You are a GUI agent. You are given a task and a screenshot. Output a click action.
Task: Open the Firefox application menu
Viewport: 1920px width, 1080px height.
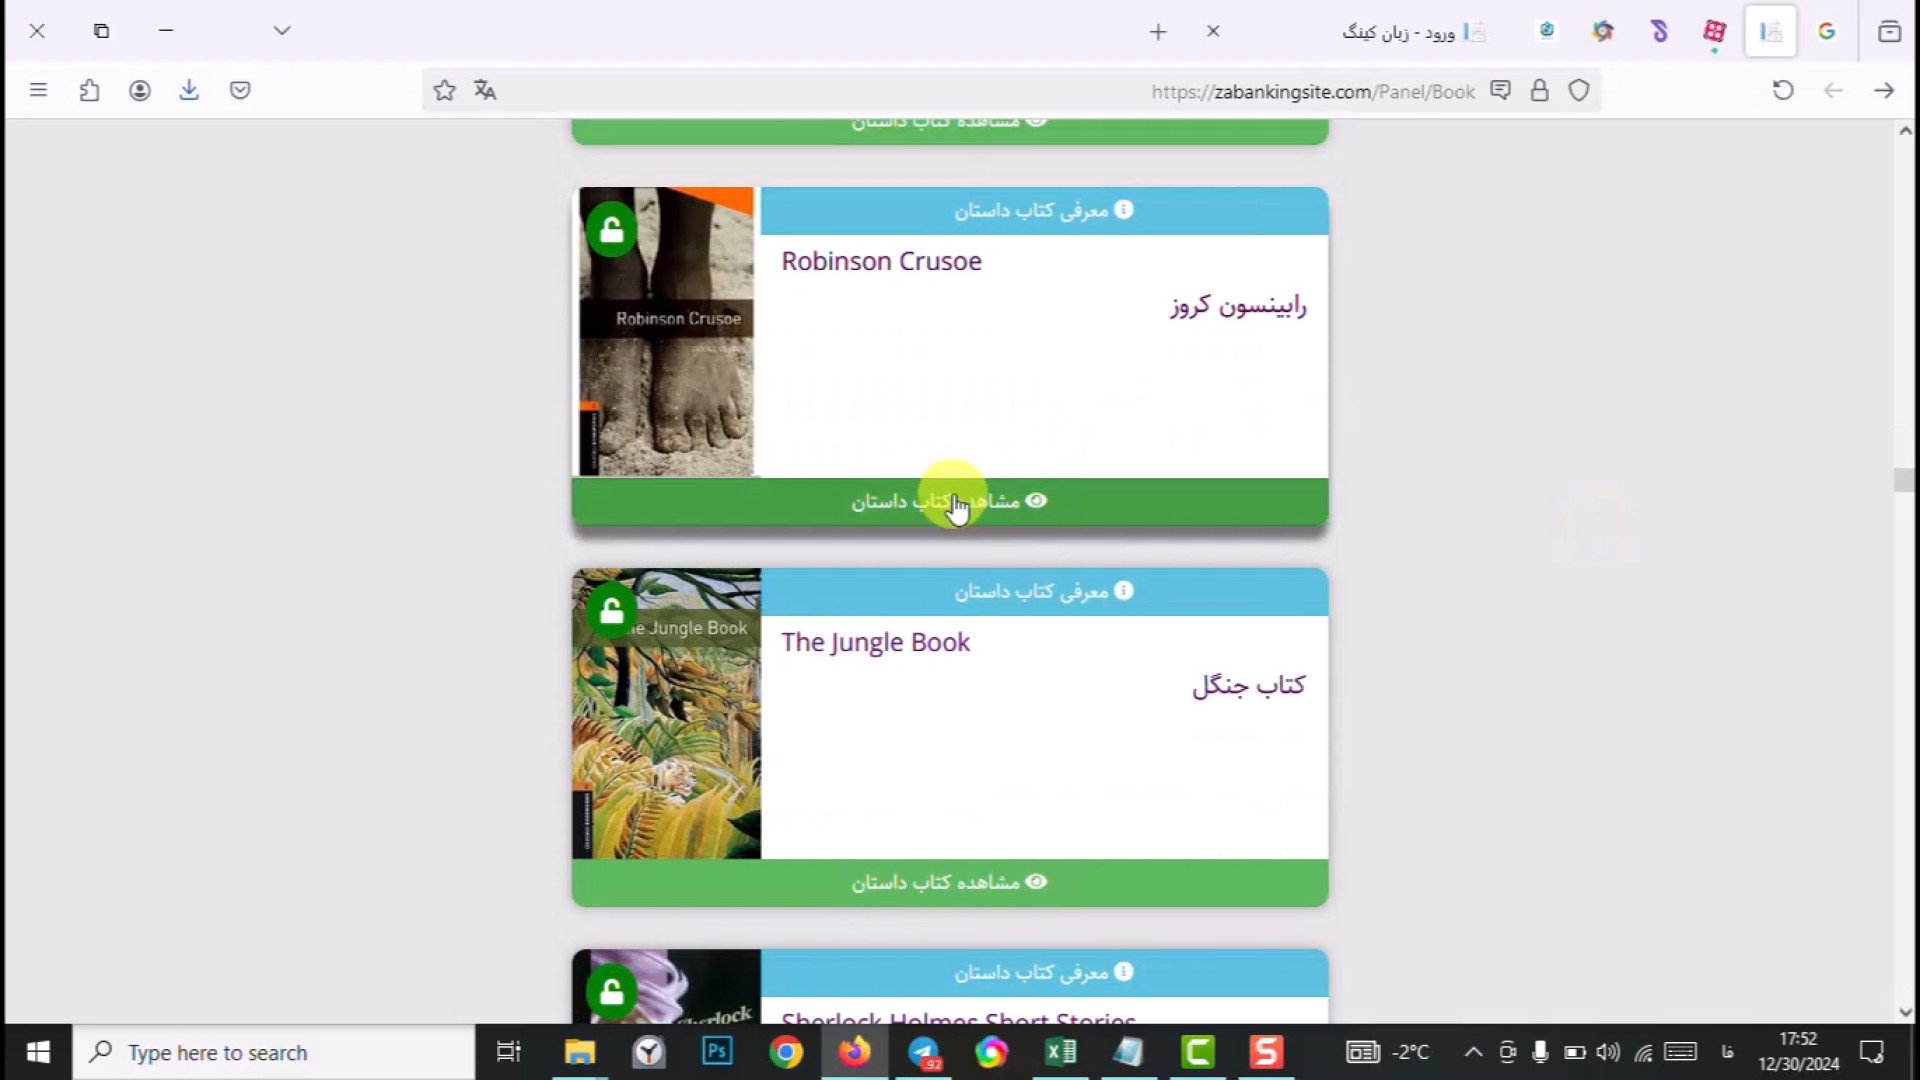38,90
